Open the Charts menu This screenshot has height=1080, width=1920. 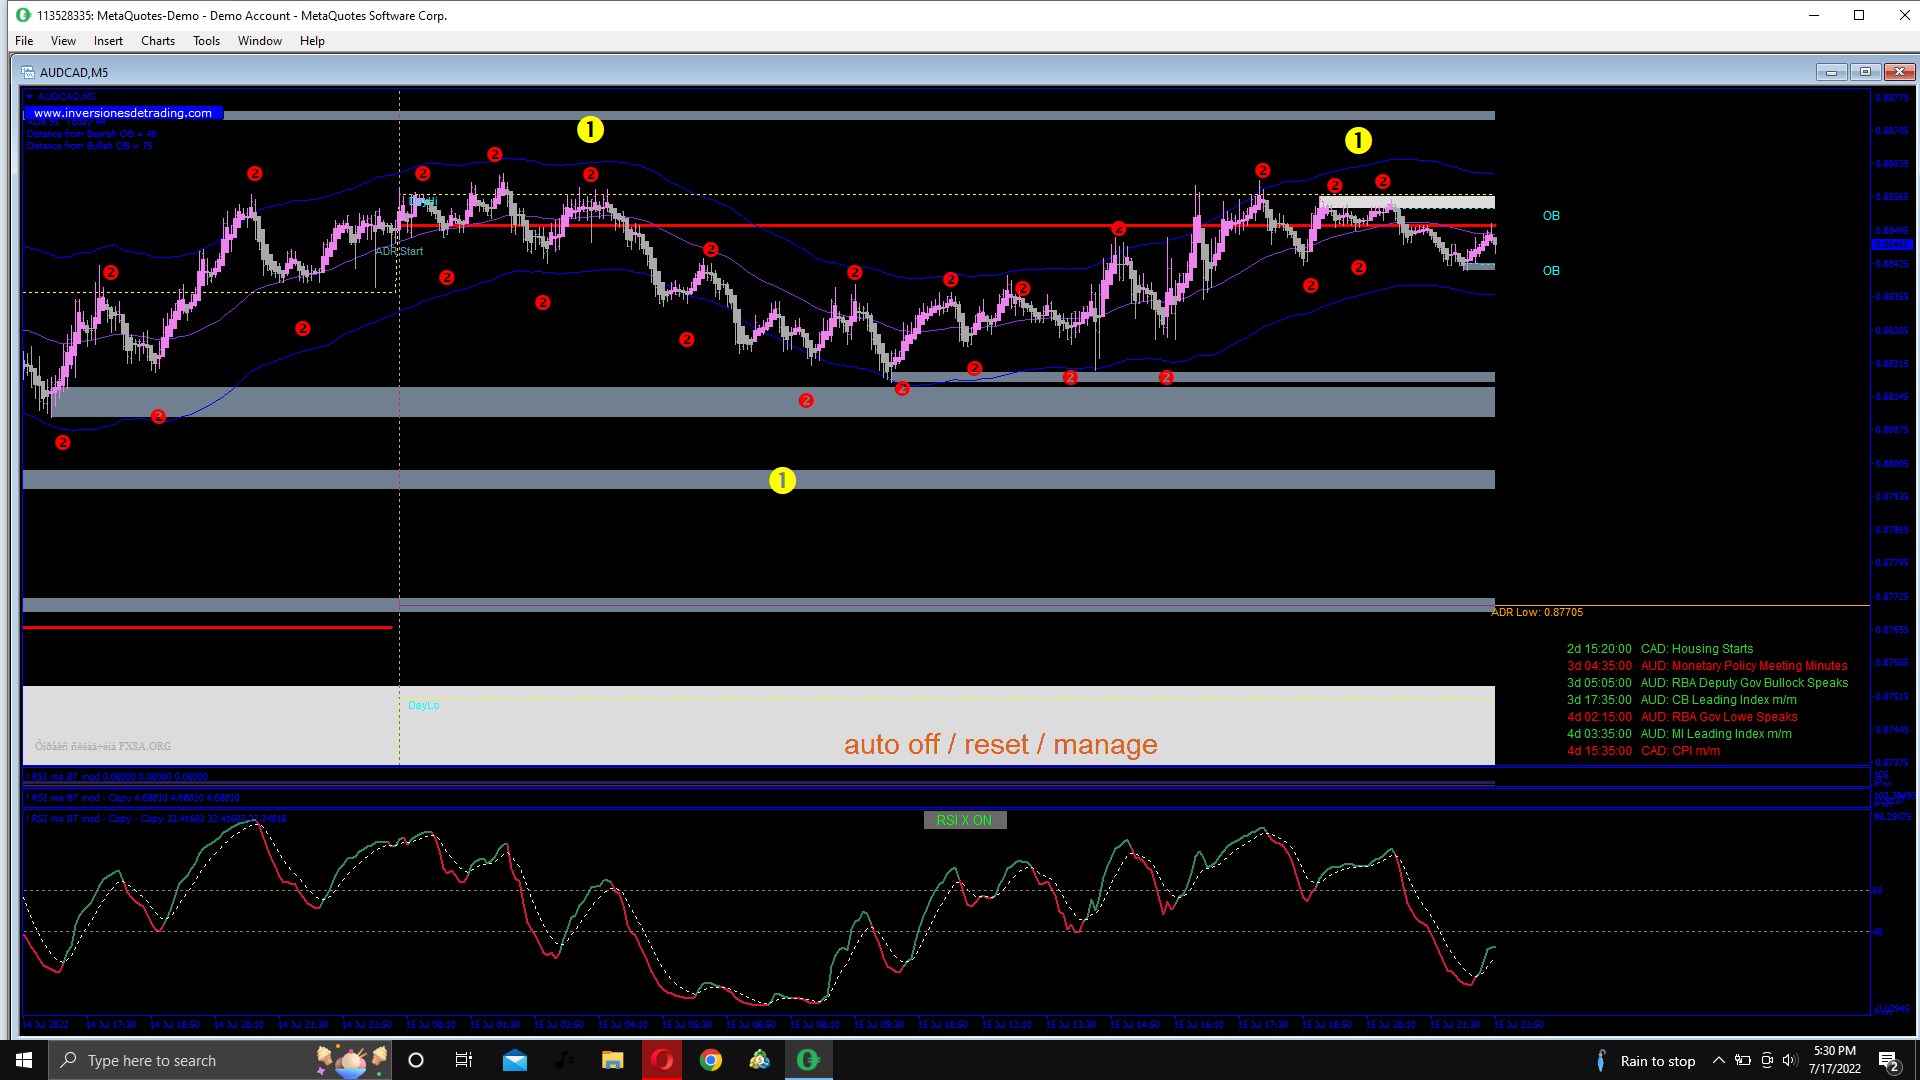click(x=157, y=41)
